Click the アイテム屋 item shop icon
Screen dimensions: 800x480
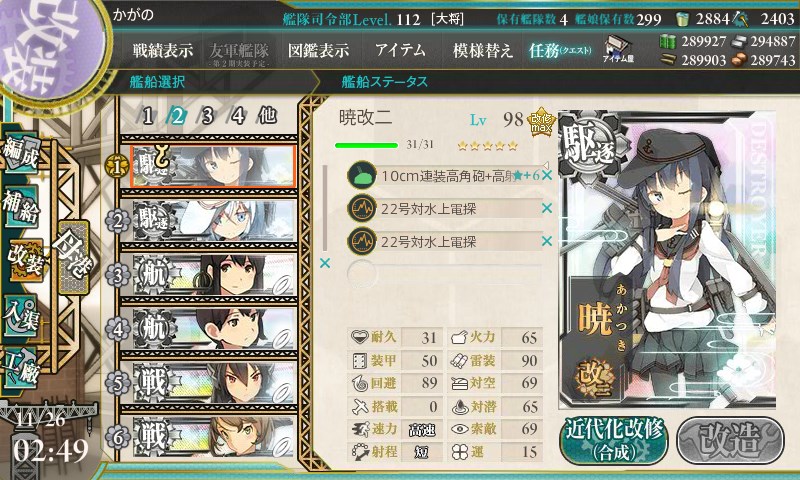[x=618, y=50]
